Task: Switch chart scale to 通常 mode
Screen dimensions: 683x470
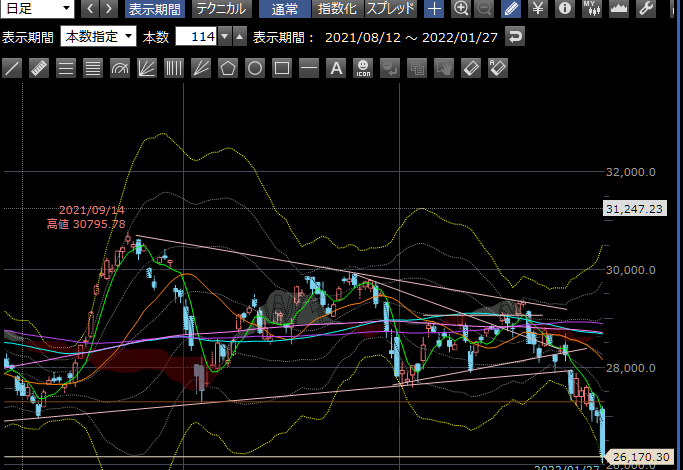Action: (284, 9)
